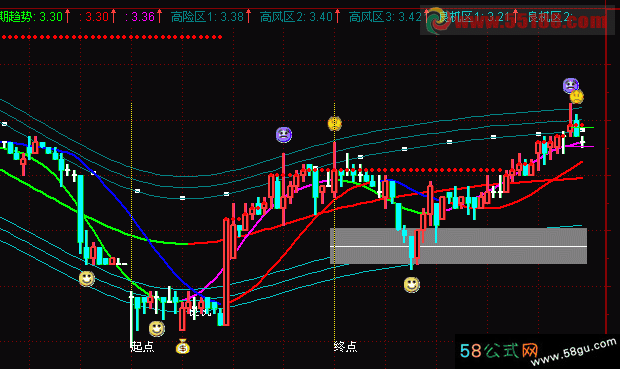
Task: Select the 高险区1: 3.38 indicator label
Action: (207, 17)
